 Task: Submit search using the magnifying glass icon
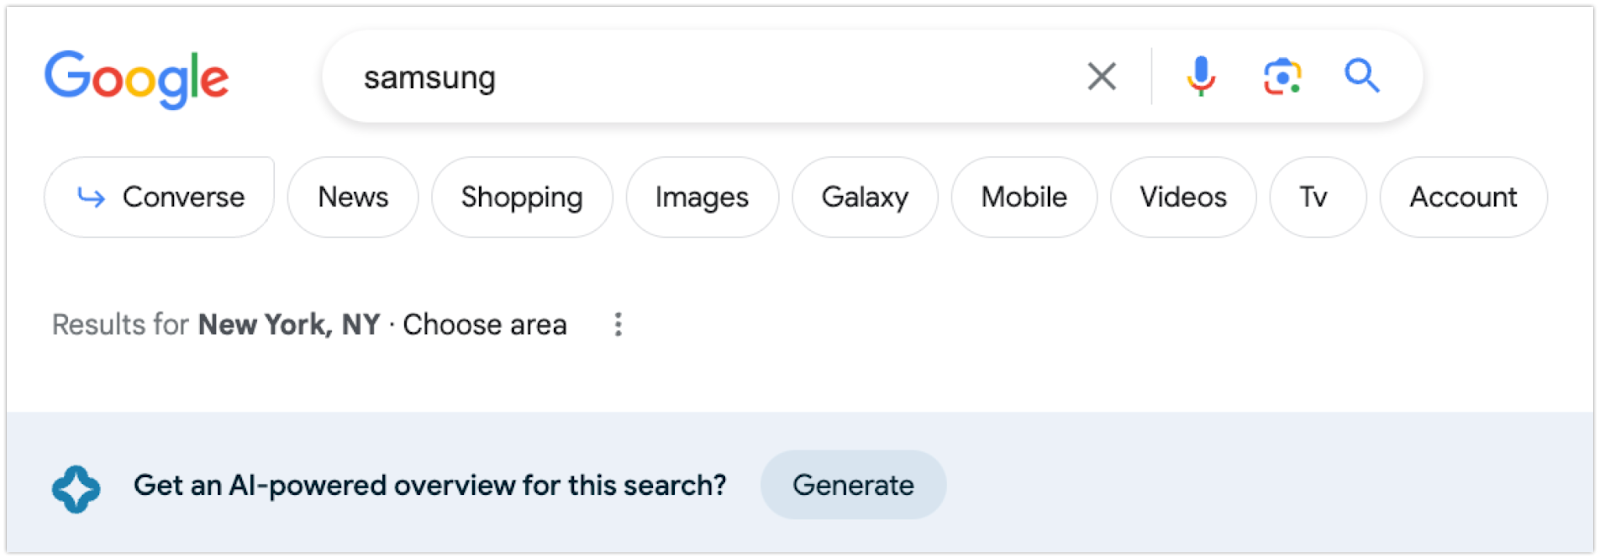pos(1361,76)
